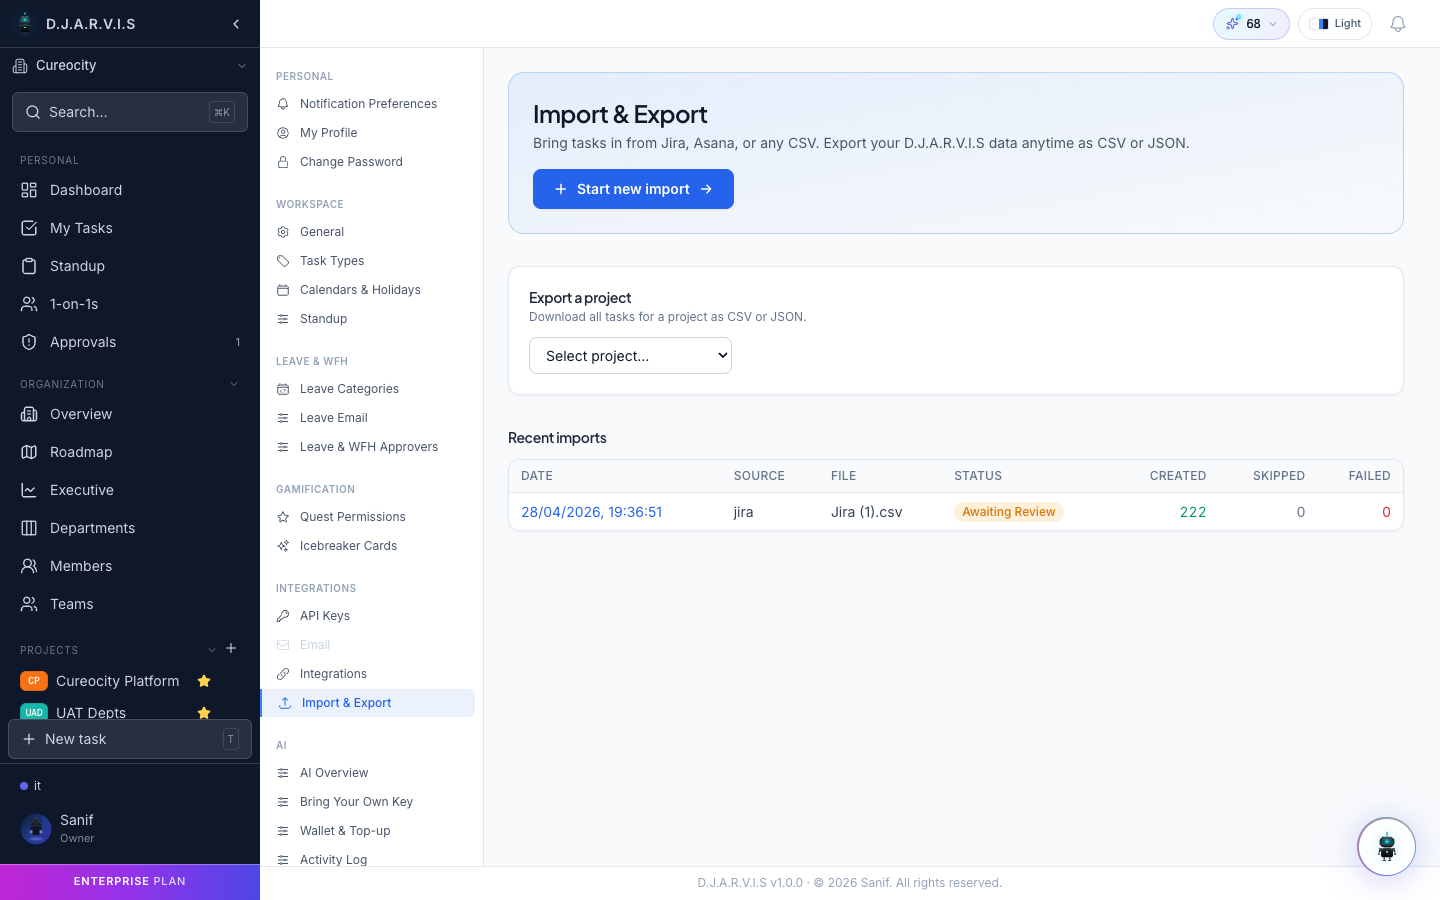Click the created count 222
The height and width of the screenshot is (900, 1440).
(1193, 512)
